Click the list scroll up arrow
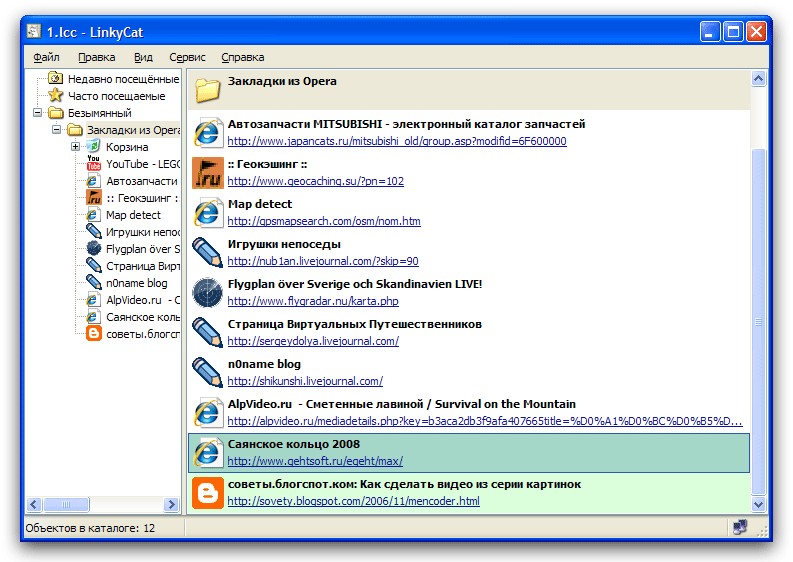Viewport: 793px width, 562px height. coord(758,78)
